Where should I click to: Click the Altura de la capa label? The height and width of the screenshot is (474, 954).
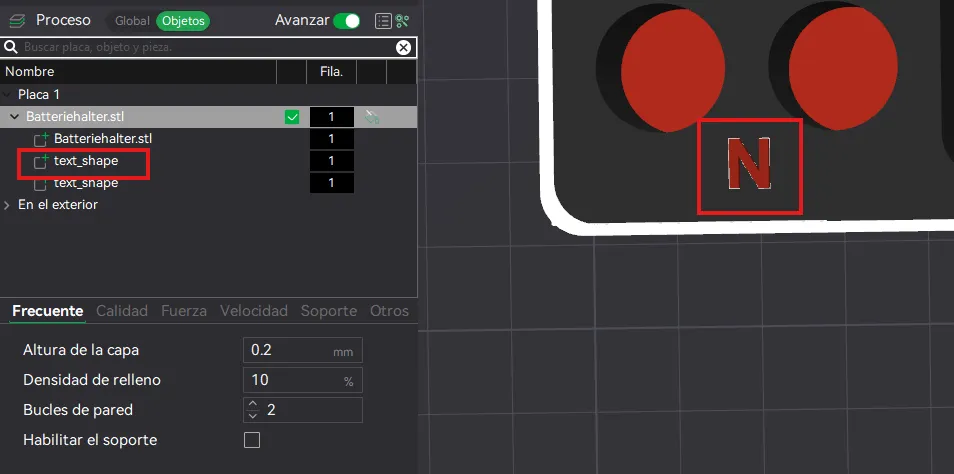pos(81,350)
